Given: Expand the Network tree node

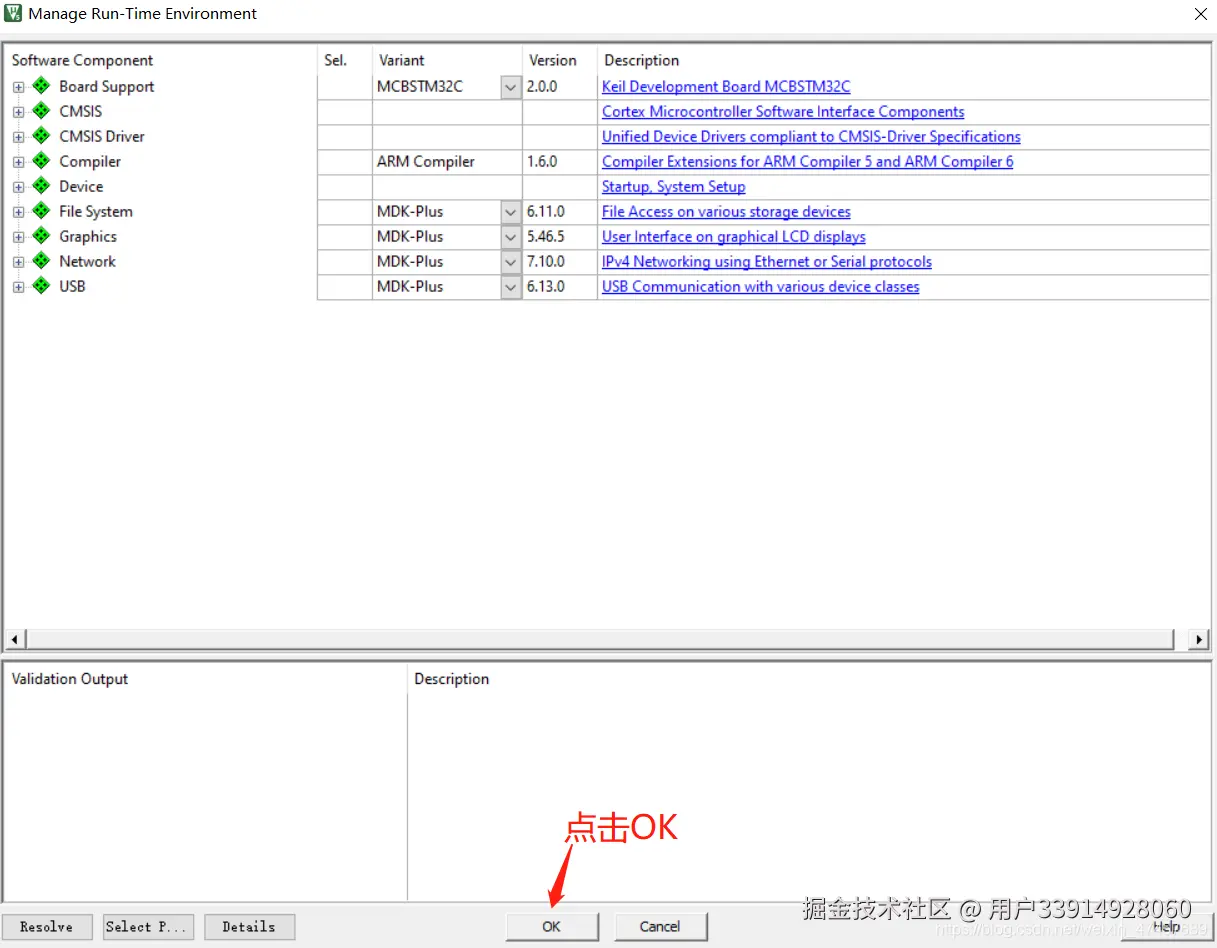Looking at the screenshot, I should [x=18, y=262].
